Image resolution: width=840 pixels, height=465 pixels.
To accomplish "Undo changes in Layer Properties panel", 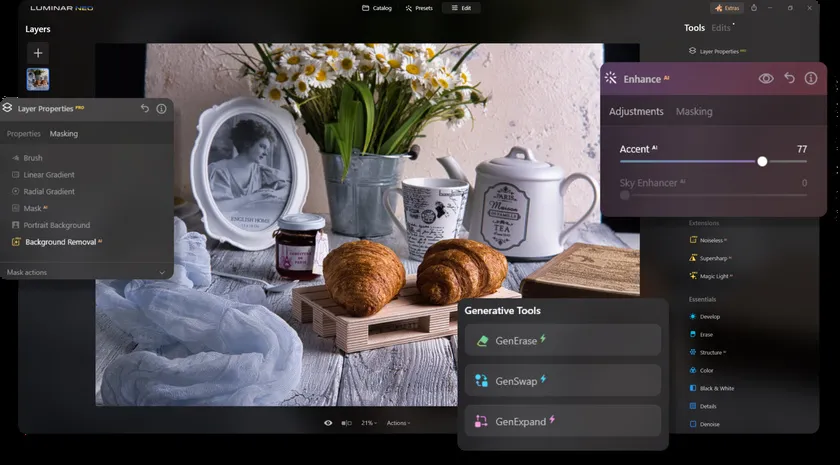I will coord(145,108).
